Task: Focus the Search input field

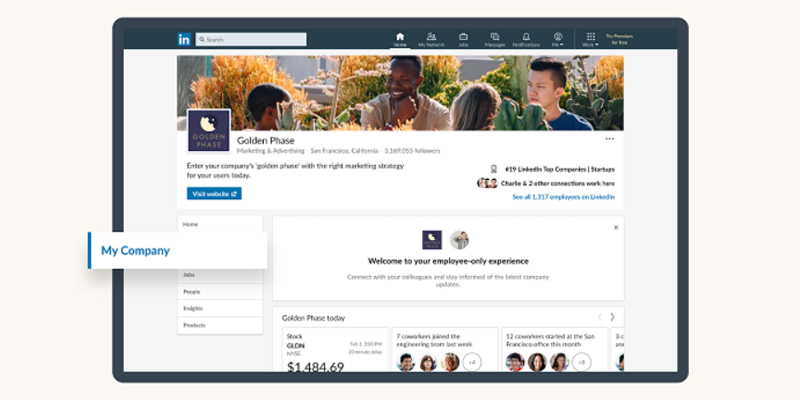Action: pos(251,39)
